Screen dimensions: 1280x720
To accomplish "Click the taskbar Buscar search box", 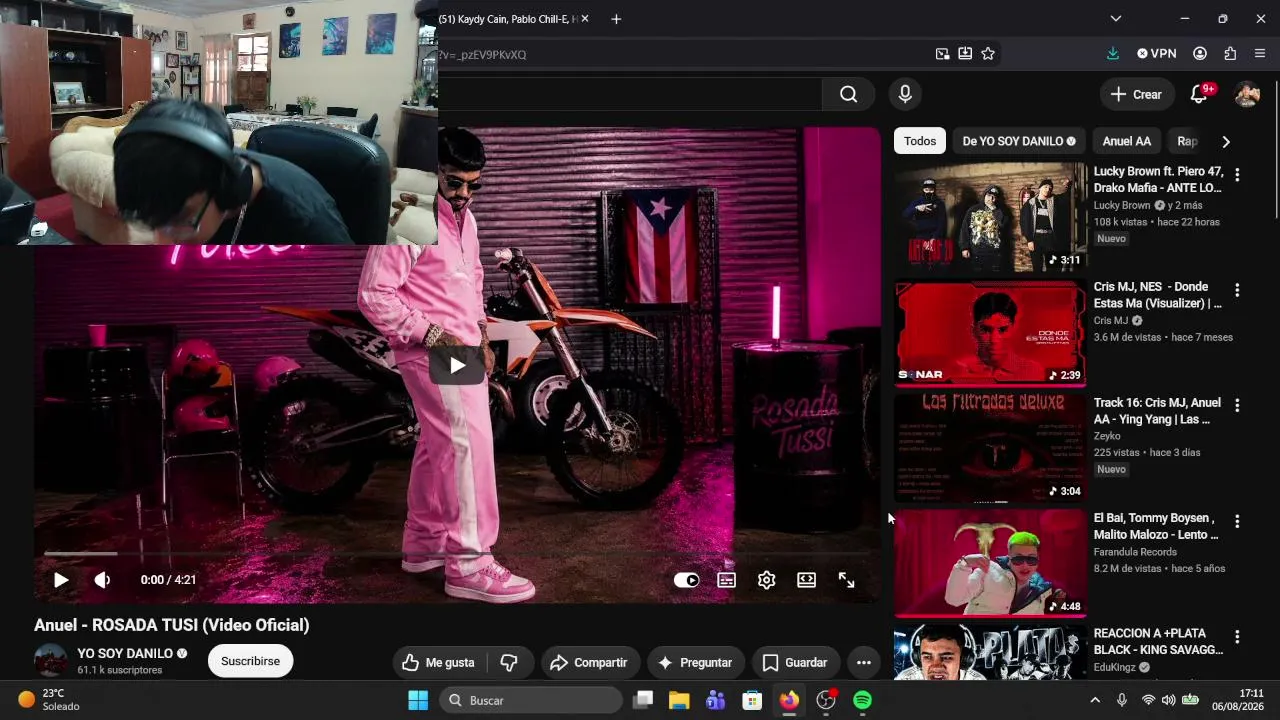I will (530, 700).
